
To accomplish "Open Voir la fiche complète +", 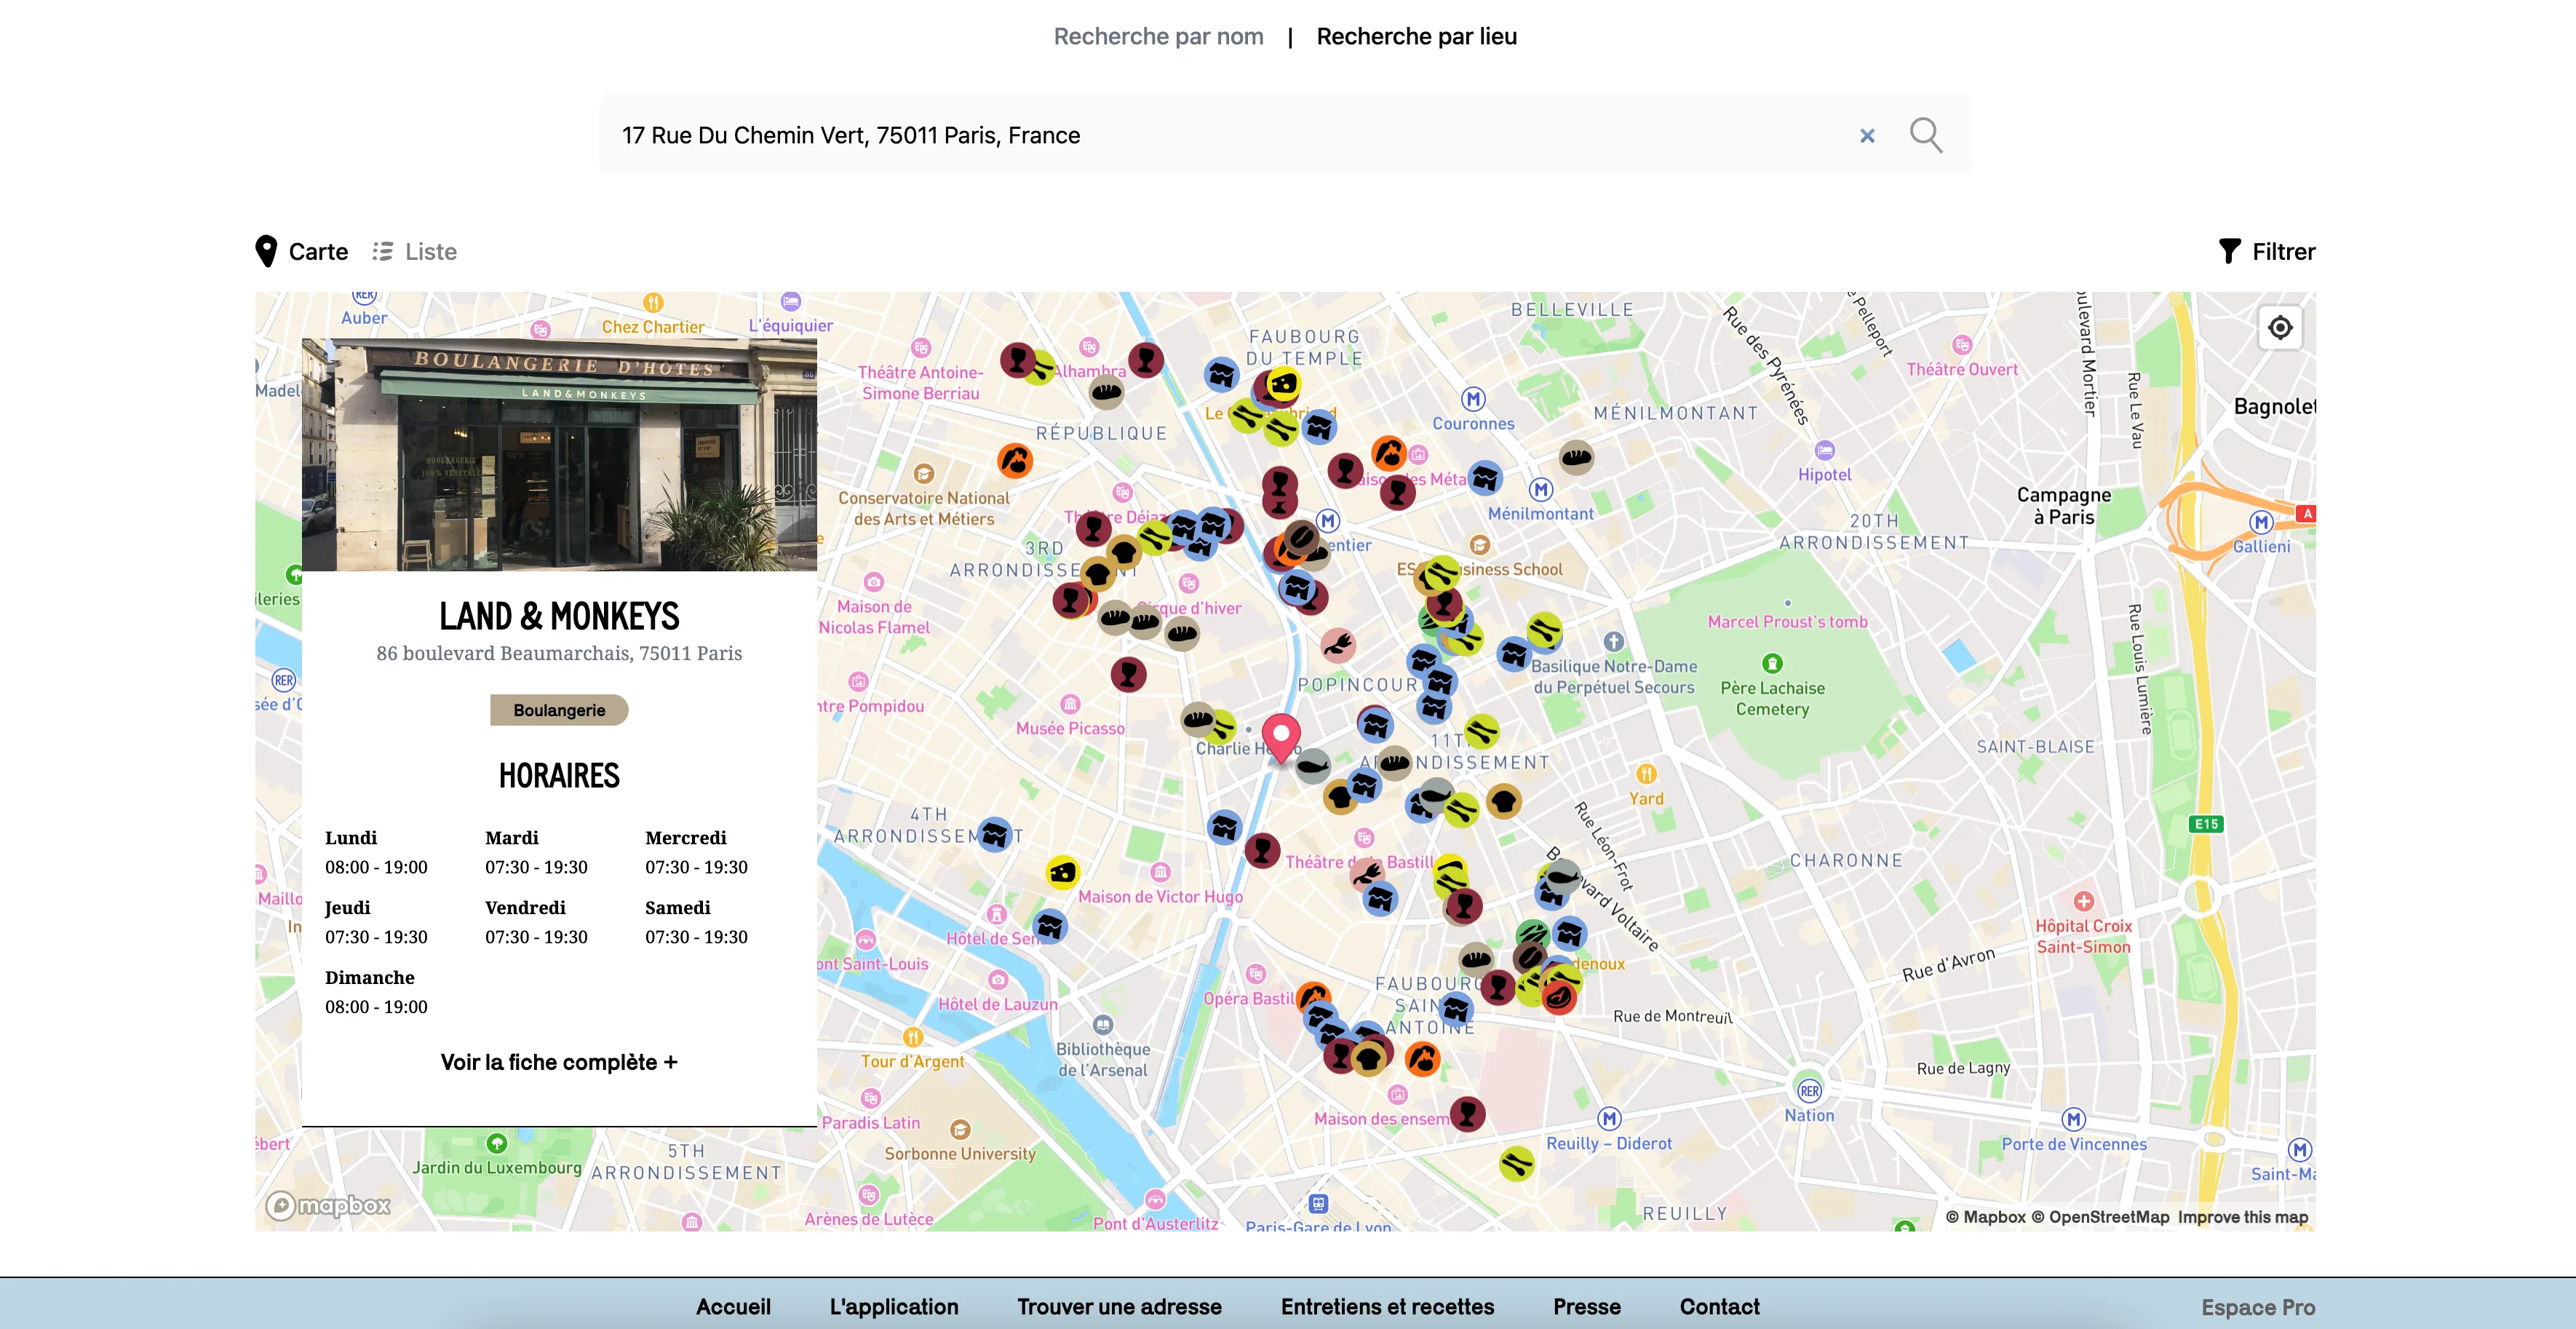I will click(x=559, y=1062).
